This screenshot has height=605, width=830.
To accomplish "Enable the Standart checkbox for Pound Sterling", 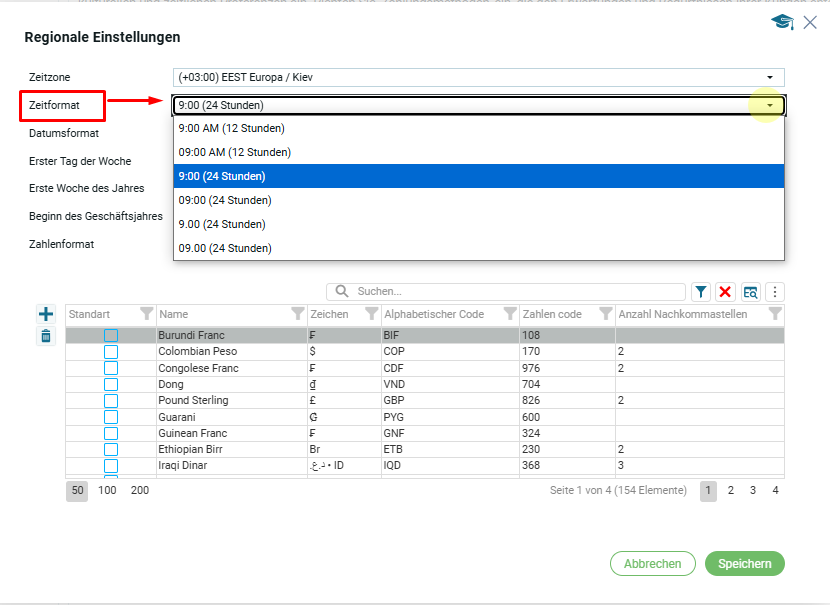I will point(111,401).
